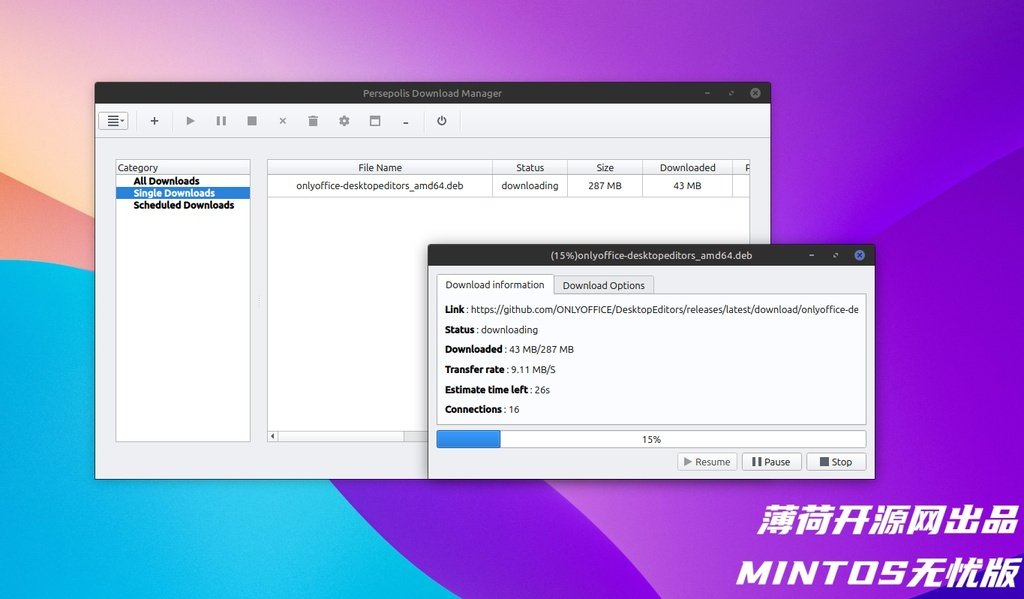Select the onlyoffice-desktopeditors_amd64.deb row file name
The width and height of the screenshot is (1024, 599).
pyautogui.click(x=379, y=186)
